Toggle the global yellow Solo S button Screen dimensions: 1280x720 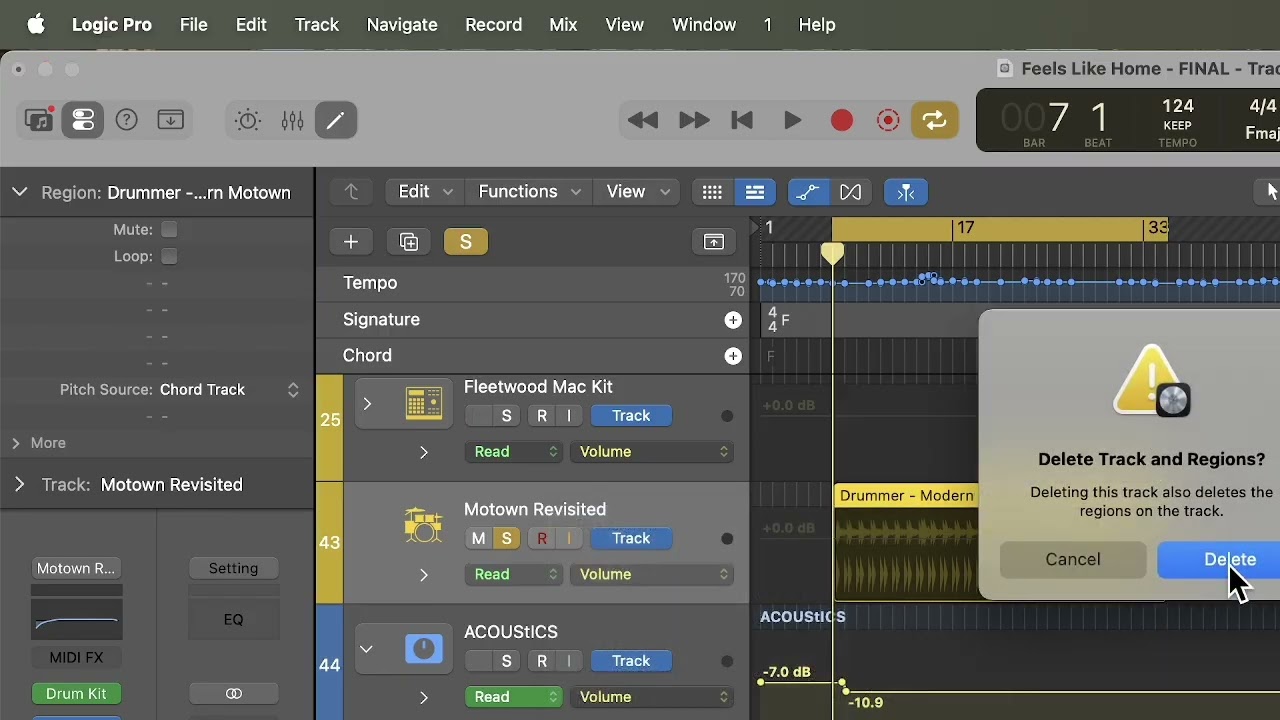click(466, 242)
